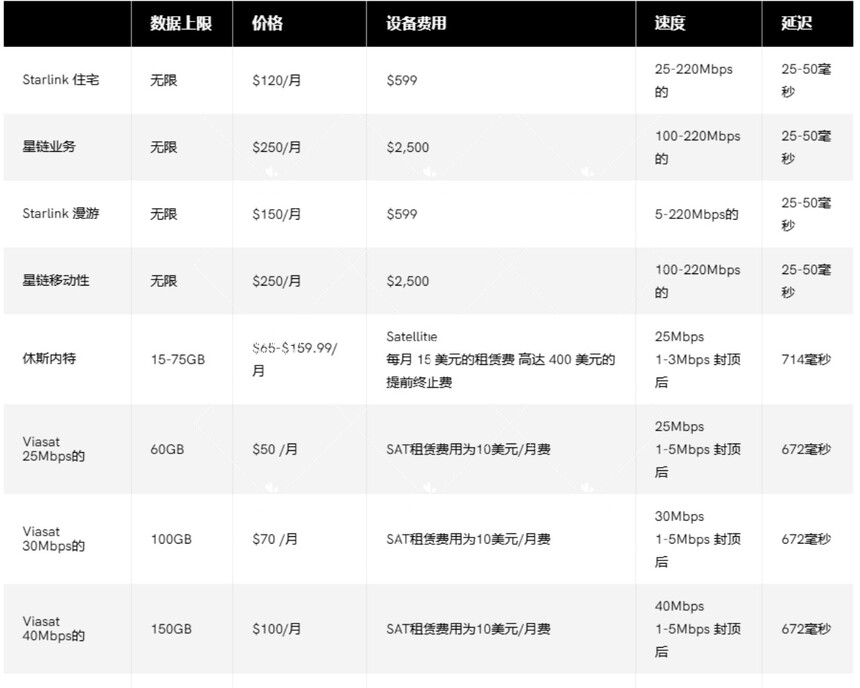Click "25-50毫秒" in the Starlink 漫游 row
This screenshot has height=688, width=860.
pos(806,215)
